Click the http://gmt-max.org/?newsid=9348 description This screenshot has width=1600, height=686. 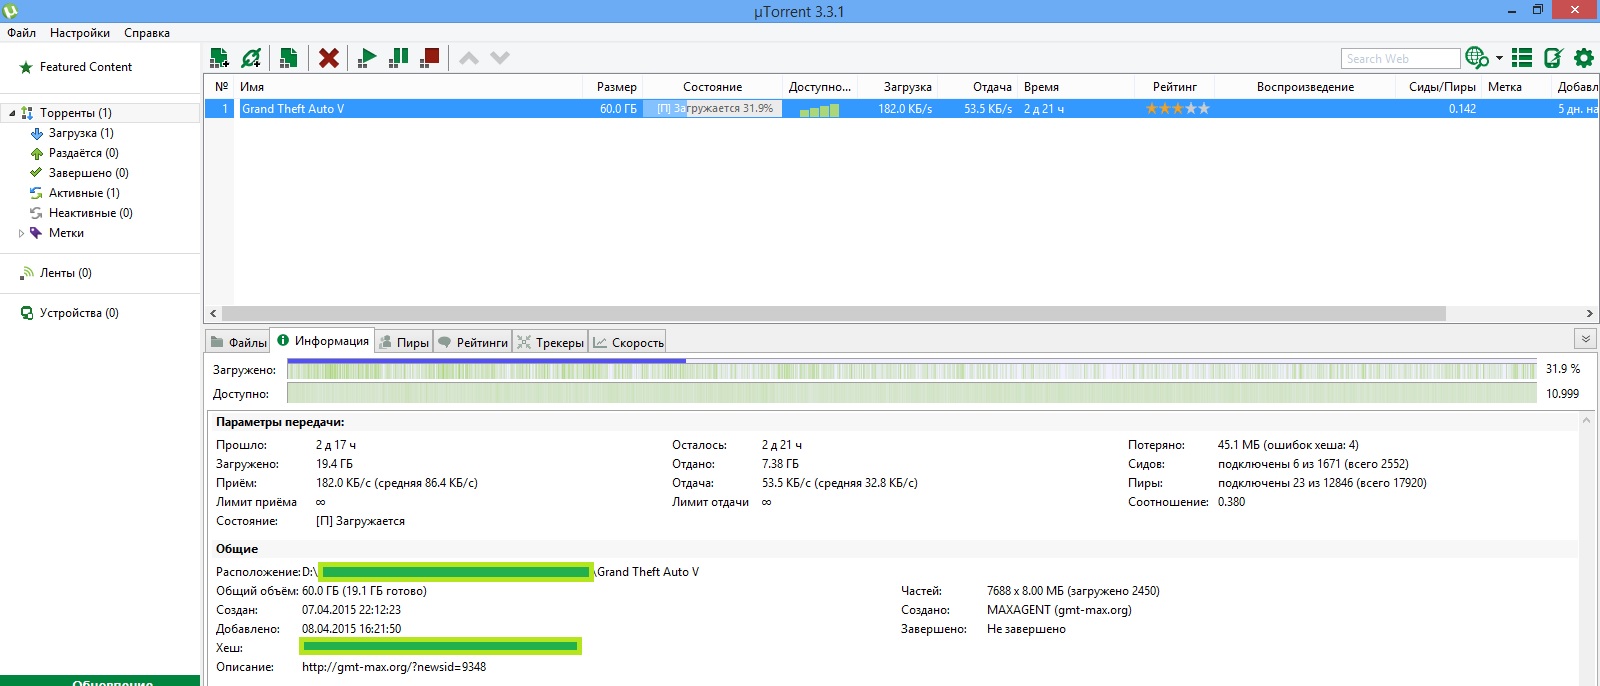click(394, 667)
